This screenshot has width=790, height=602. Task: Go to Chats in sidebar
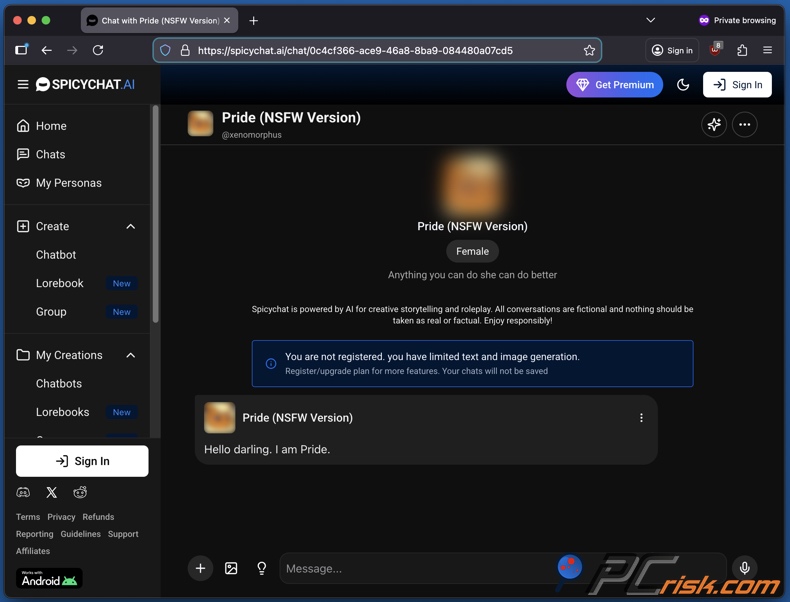click(50, 154)
